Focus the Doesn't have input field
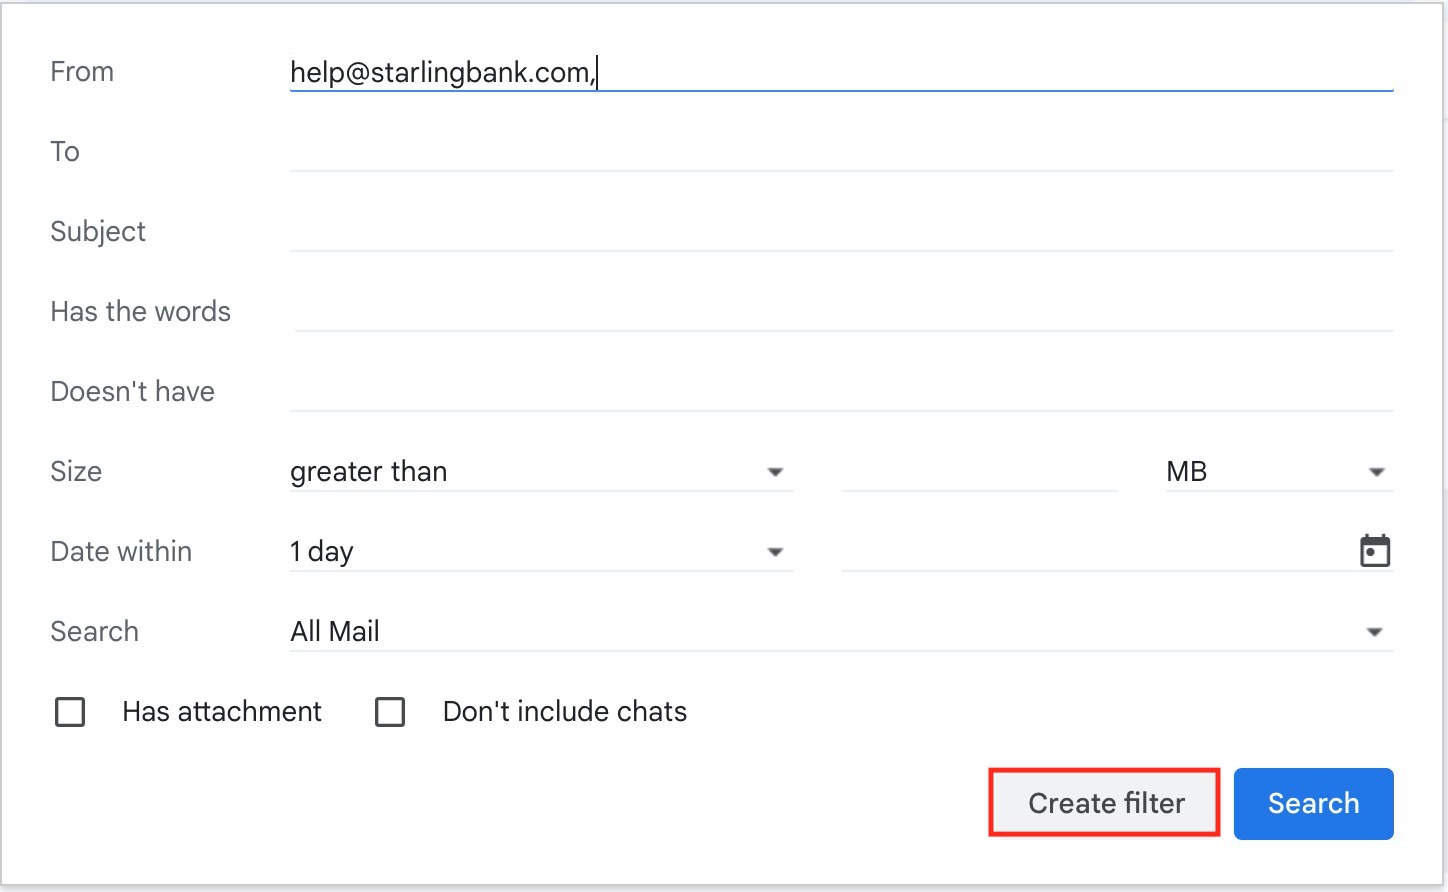The width and height of the screenshot is (1448, 892). click(x=841, y=392)
